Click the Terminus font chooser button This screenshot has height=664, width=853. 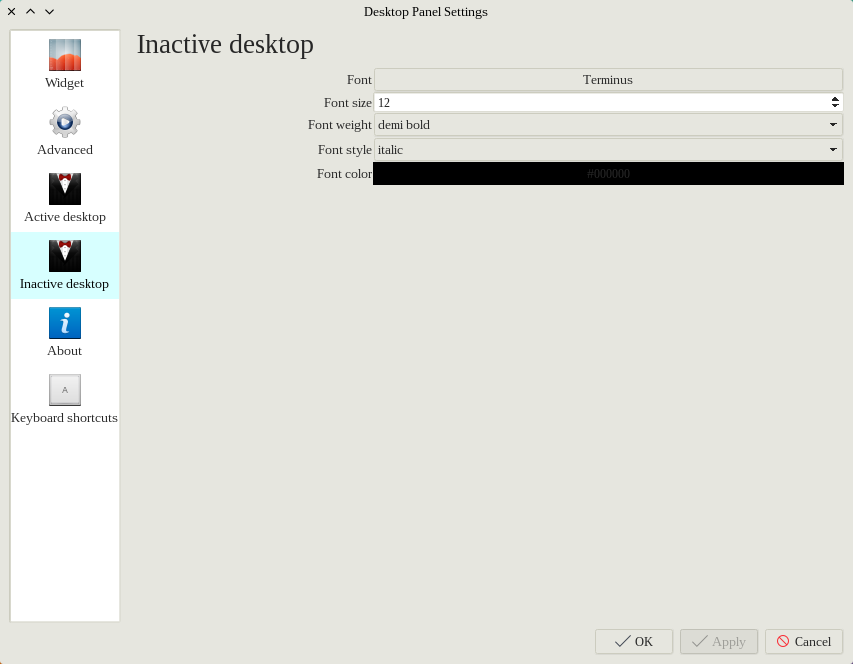coord(608,80)
